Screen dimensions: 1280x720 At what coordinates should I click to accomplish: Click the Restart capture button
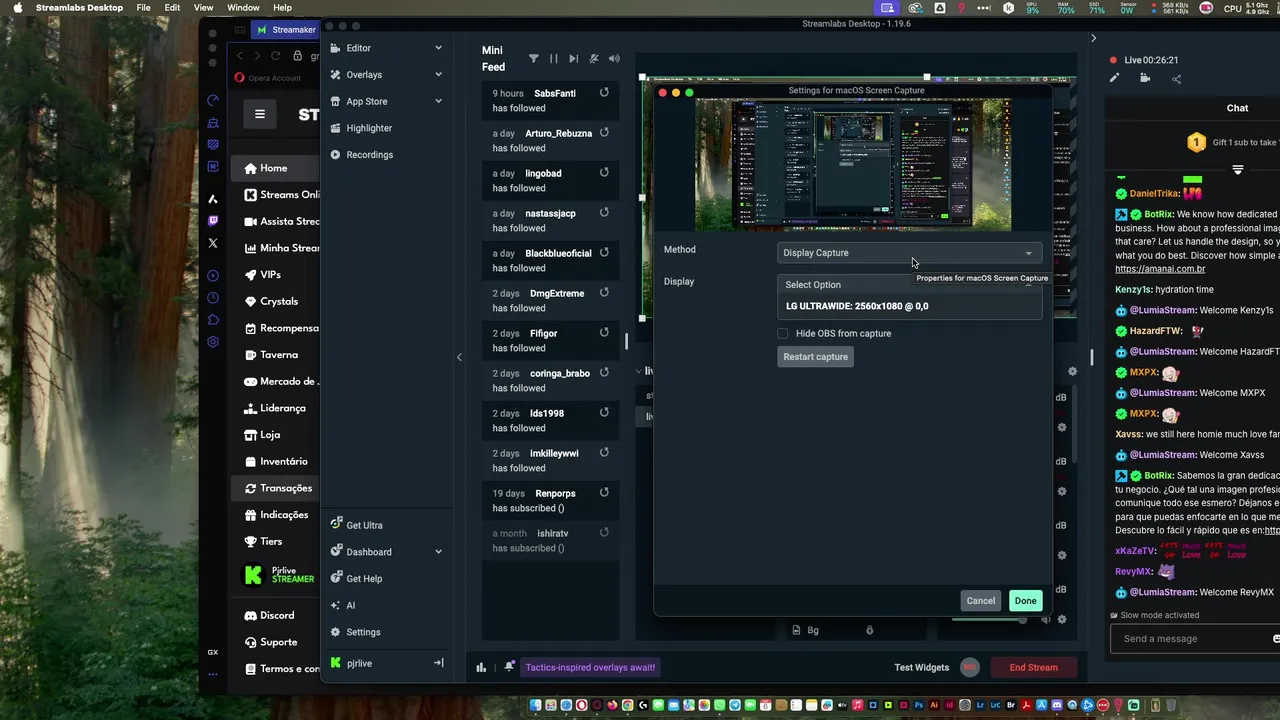coord(816,357)
